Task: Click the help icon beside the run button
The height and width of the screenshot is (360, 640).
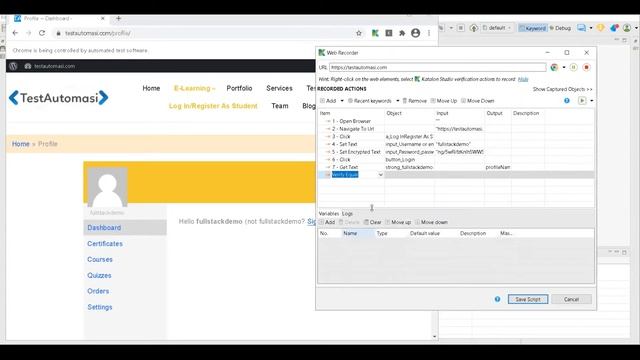Action: (x=567, y=101)
